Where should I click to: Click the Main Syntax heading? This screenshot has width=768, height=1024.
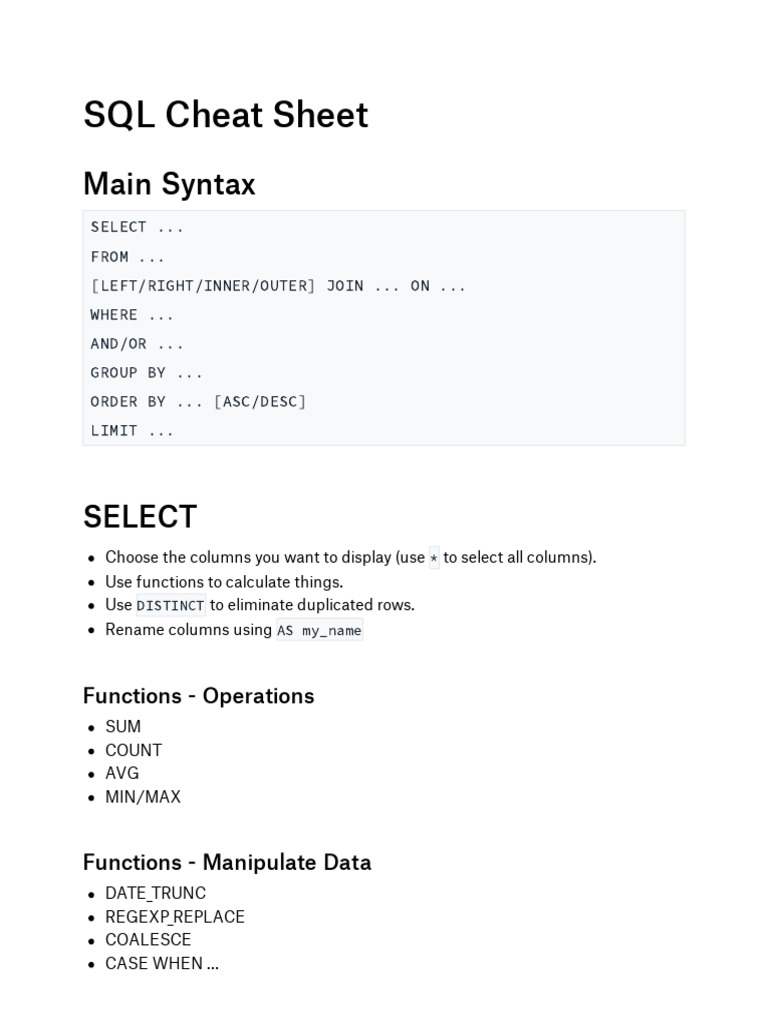click(x=169, y=184)
